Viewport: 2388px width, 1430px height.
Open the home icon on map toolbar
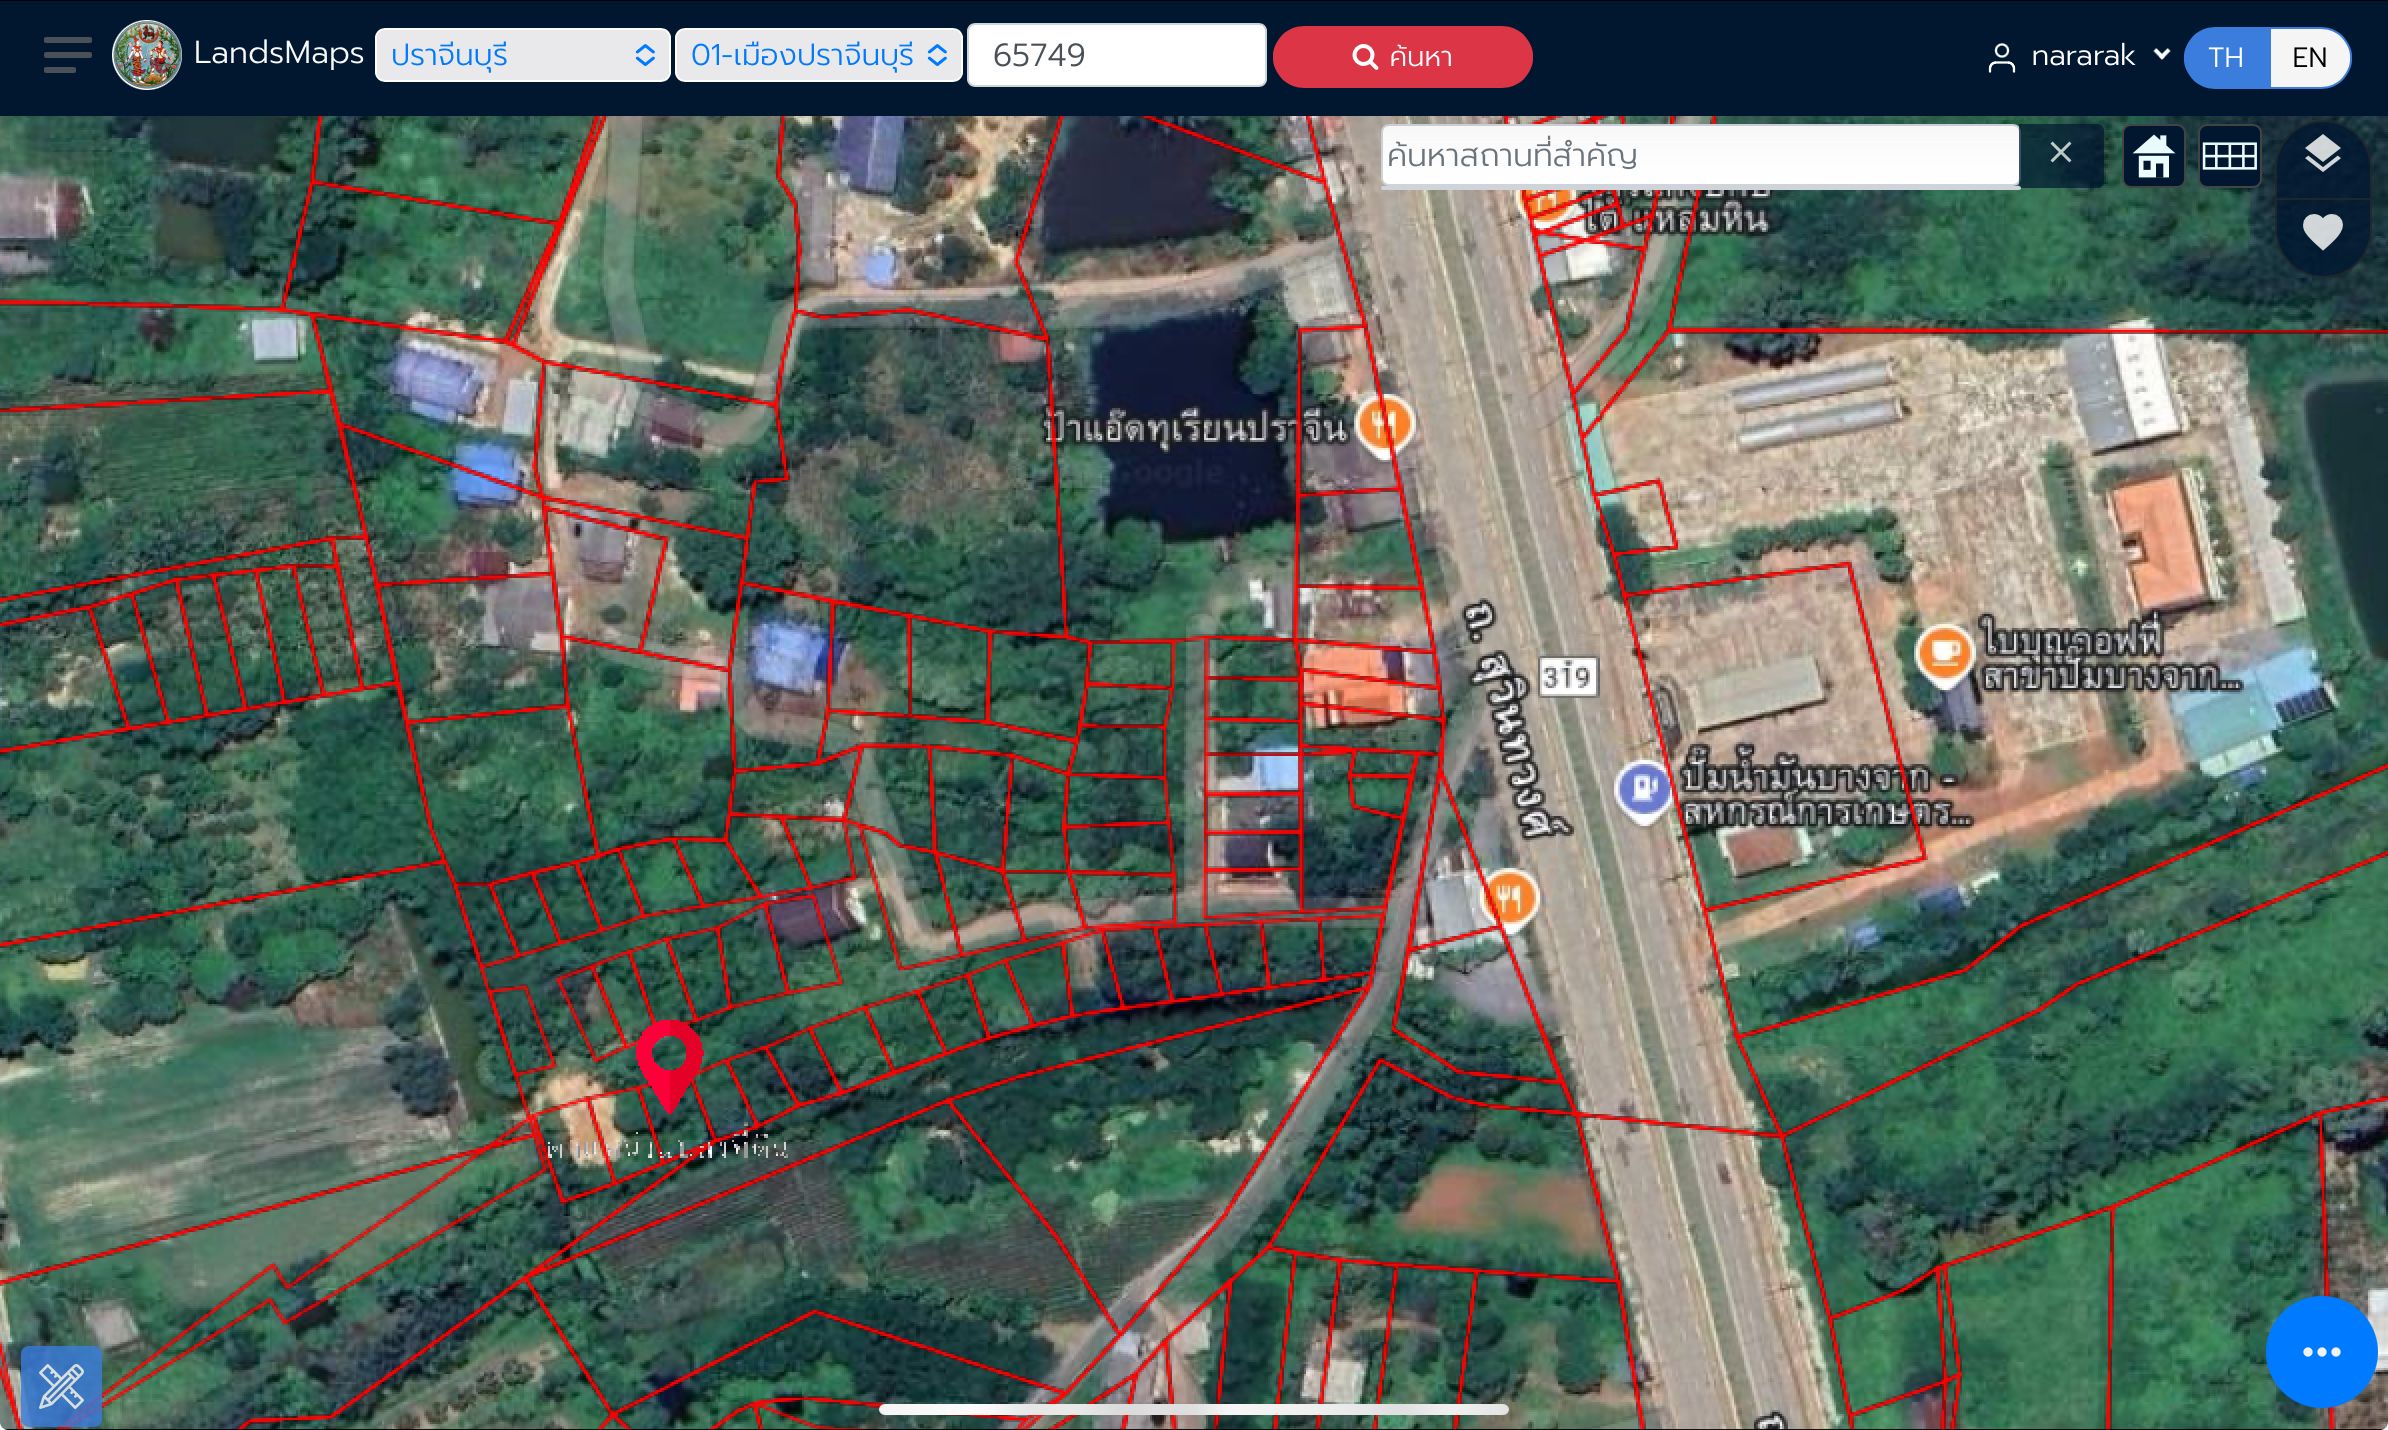click(x=2153, y=157)
